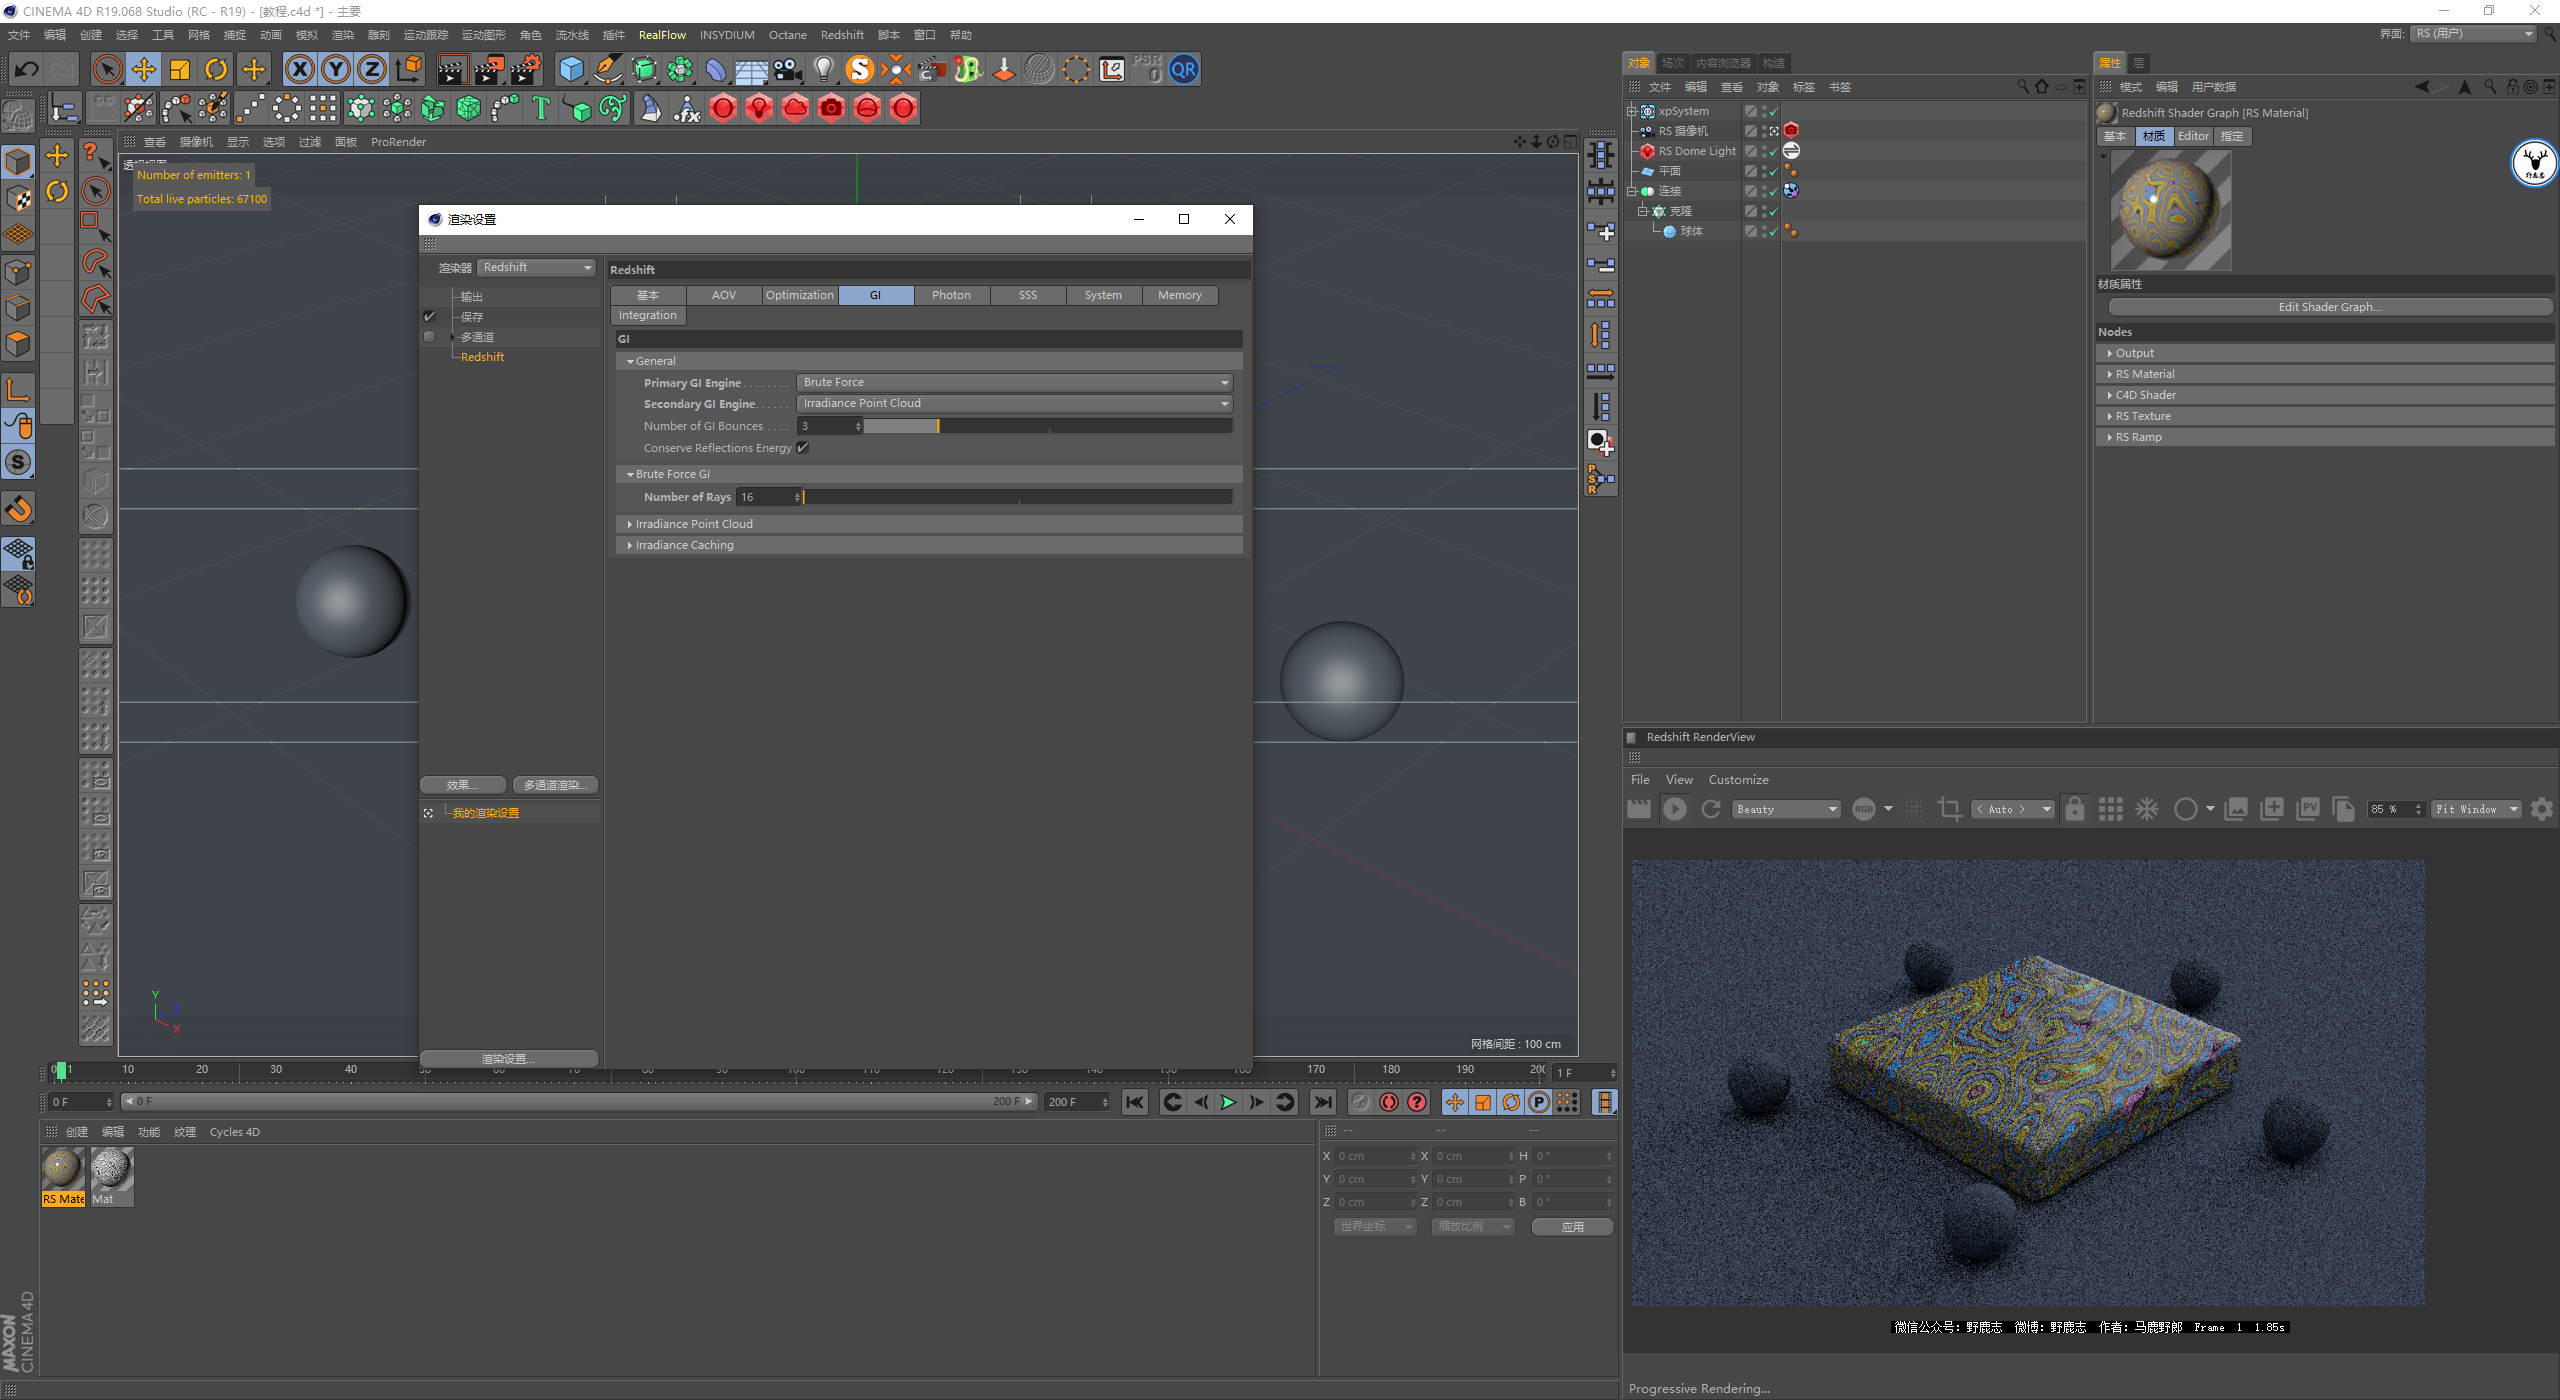Viewport: 2560px width, 1400px height.
Task: Toggle the X axis lock icon
Action: pos(299,69)
